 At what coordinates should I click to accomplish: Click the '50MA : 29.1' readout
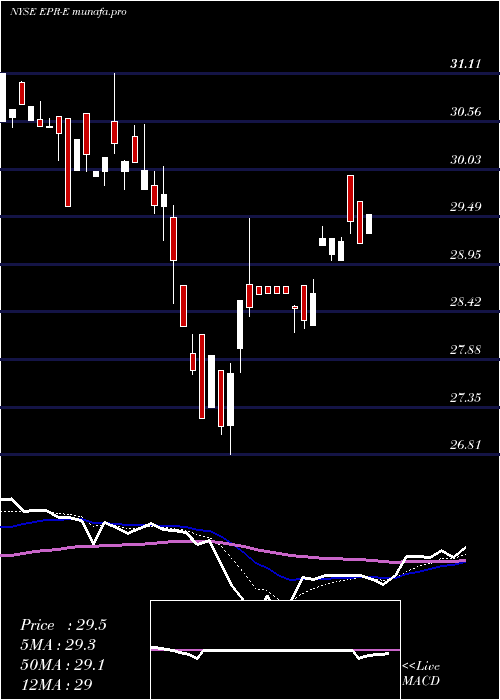tap(62, 665)
